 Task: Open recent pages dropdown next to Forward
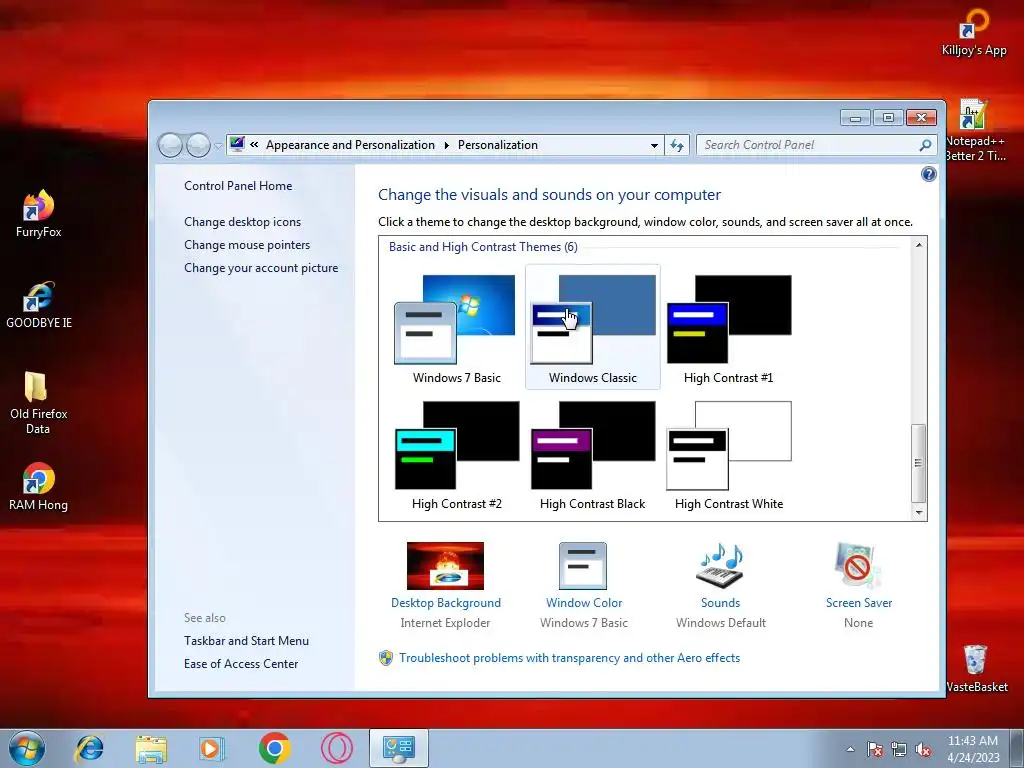pyautogui.click(x=218, y=146)
